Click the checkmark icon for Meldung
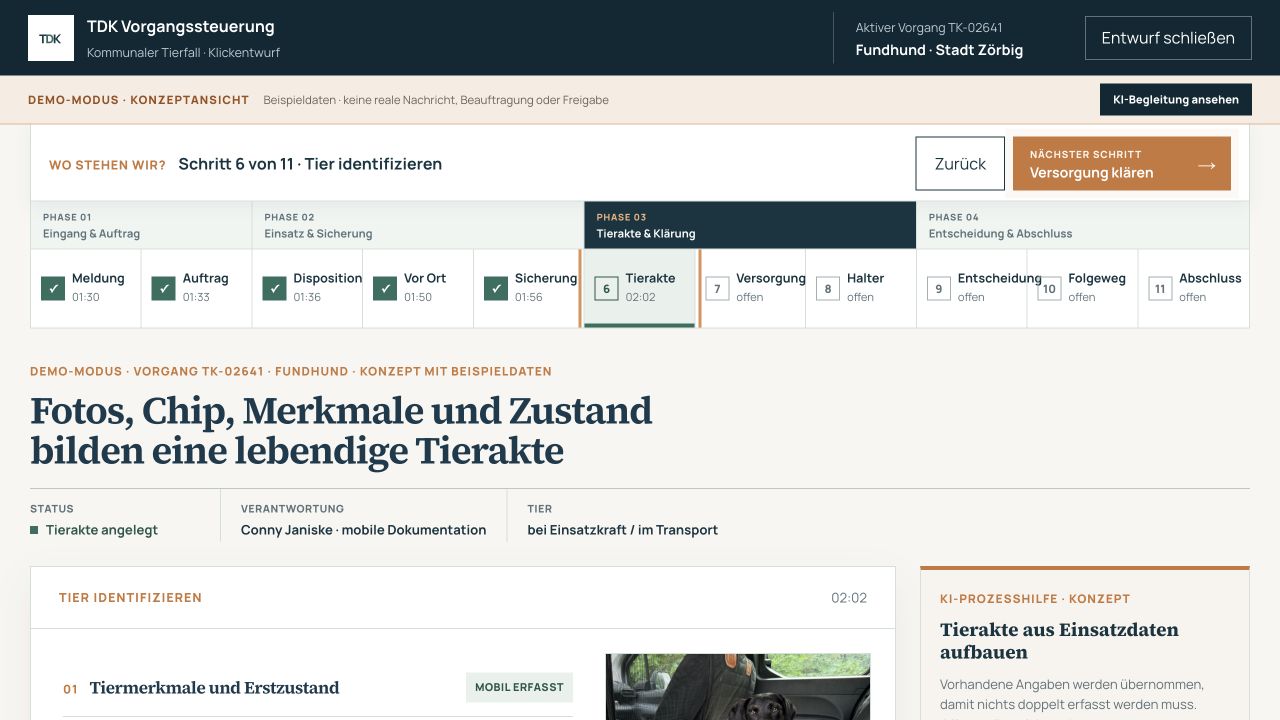 click(x=53, y=288)
